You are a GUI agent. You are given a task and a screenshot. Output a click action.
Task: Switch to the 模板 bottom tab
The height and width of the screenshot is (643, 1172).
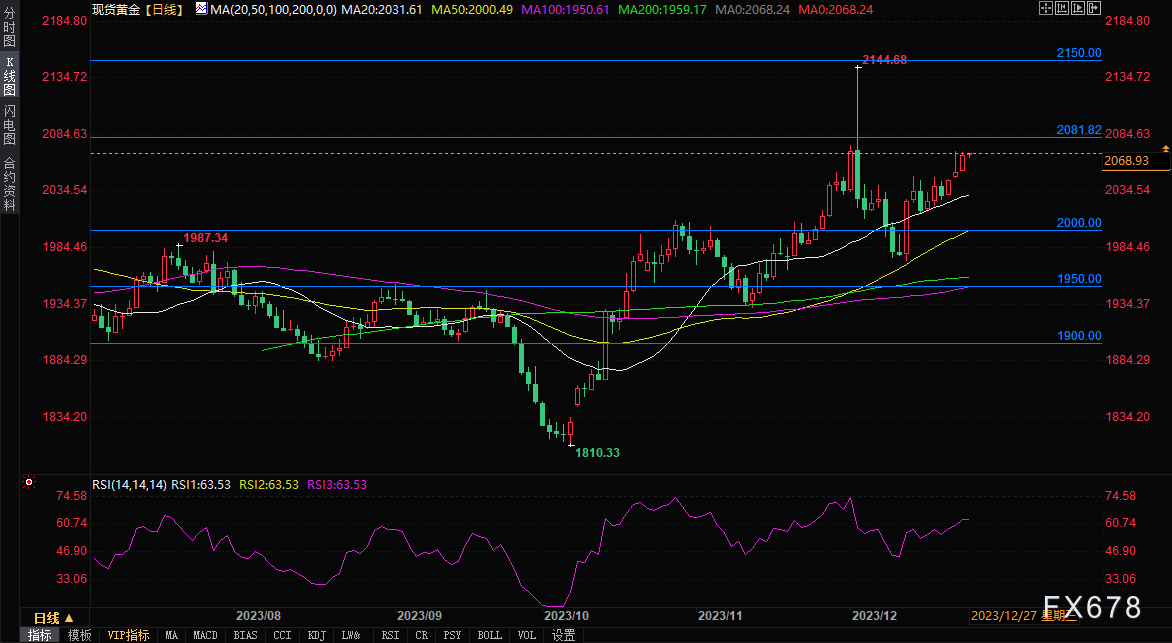(x=80, y=635)
